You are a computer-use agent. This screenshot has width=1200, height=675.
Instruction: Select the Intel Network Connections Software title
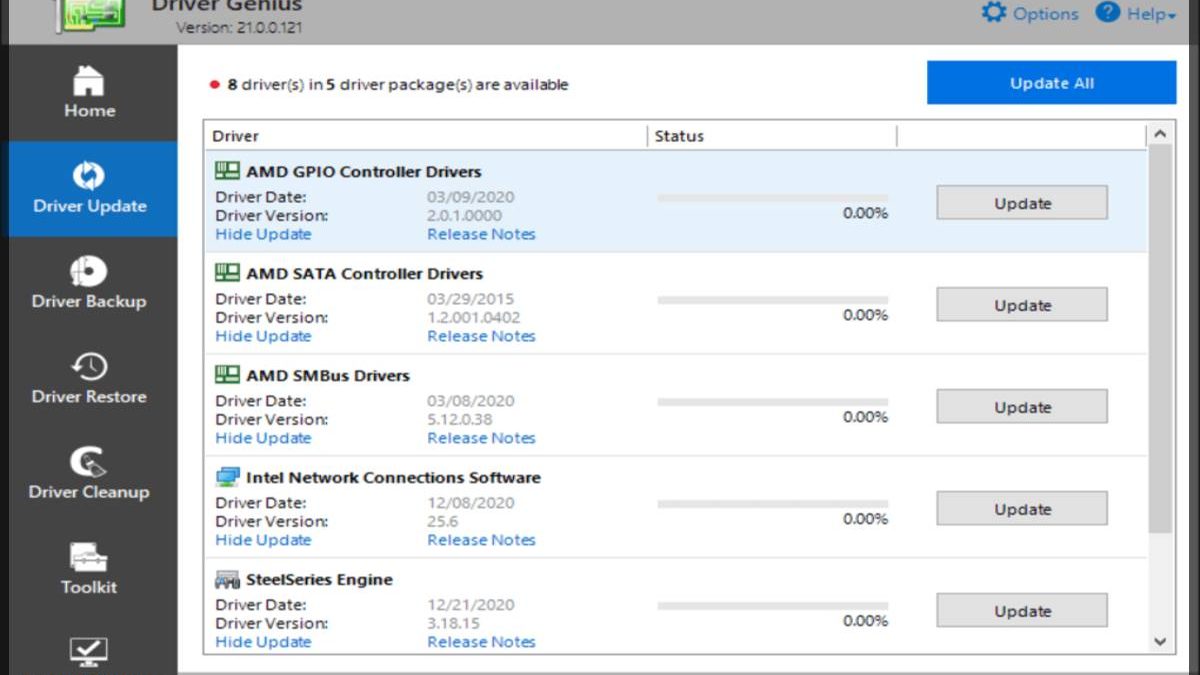pyautogui.click(x=393, y=478)
